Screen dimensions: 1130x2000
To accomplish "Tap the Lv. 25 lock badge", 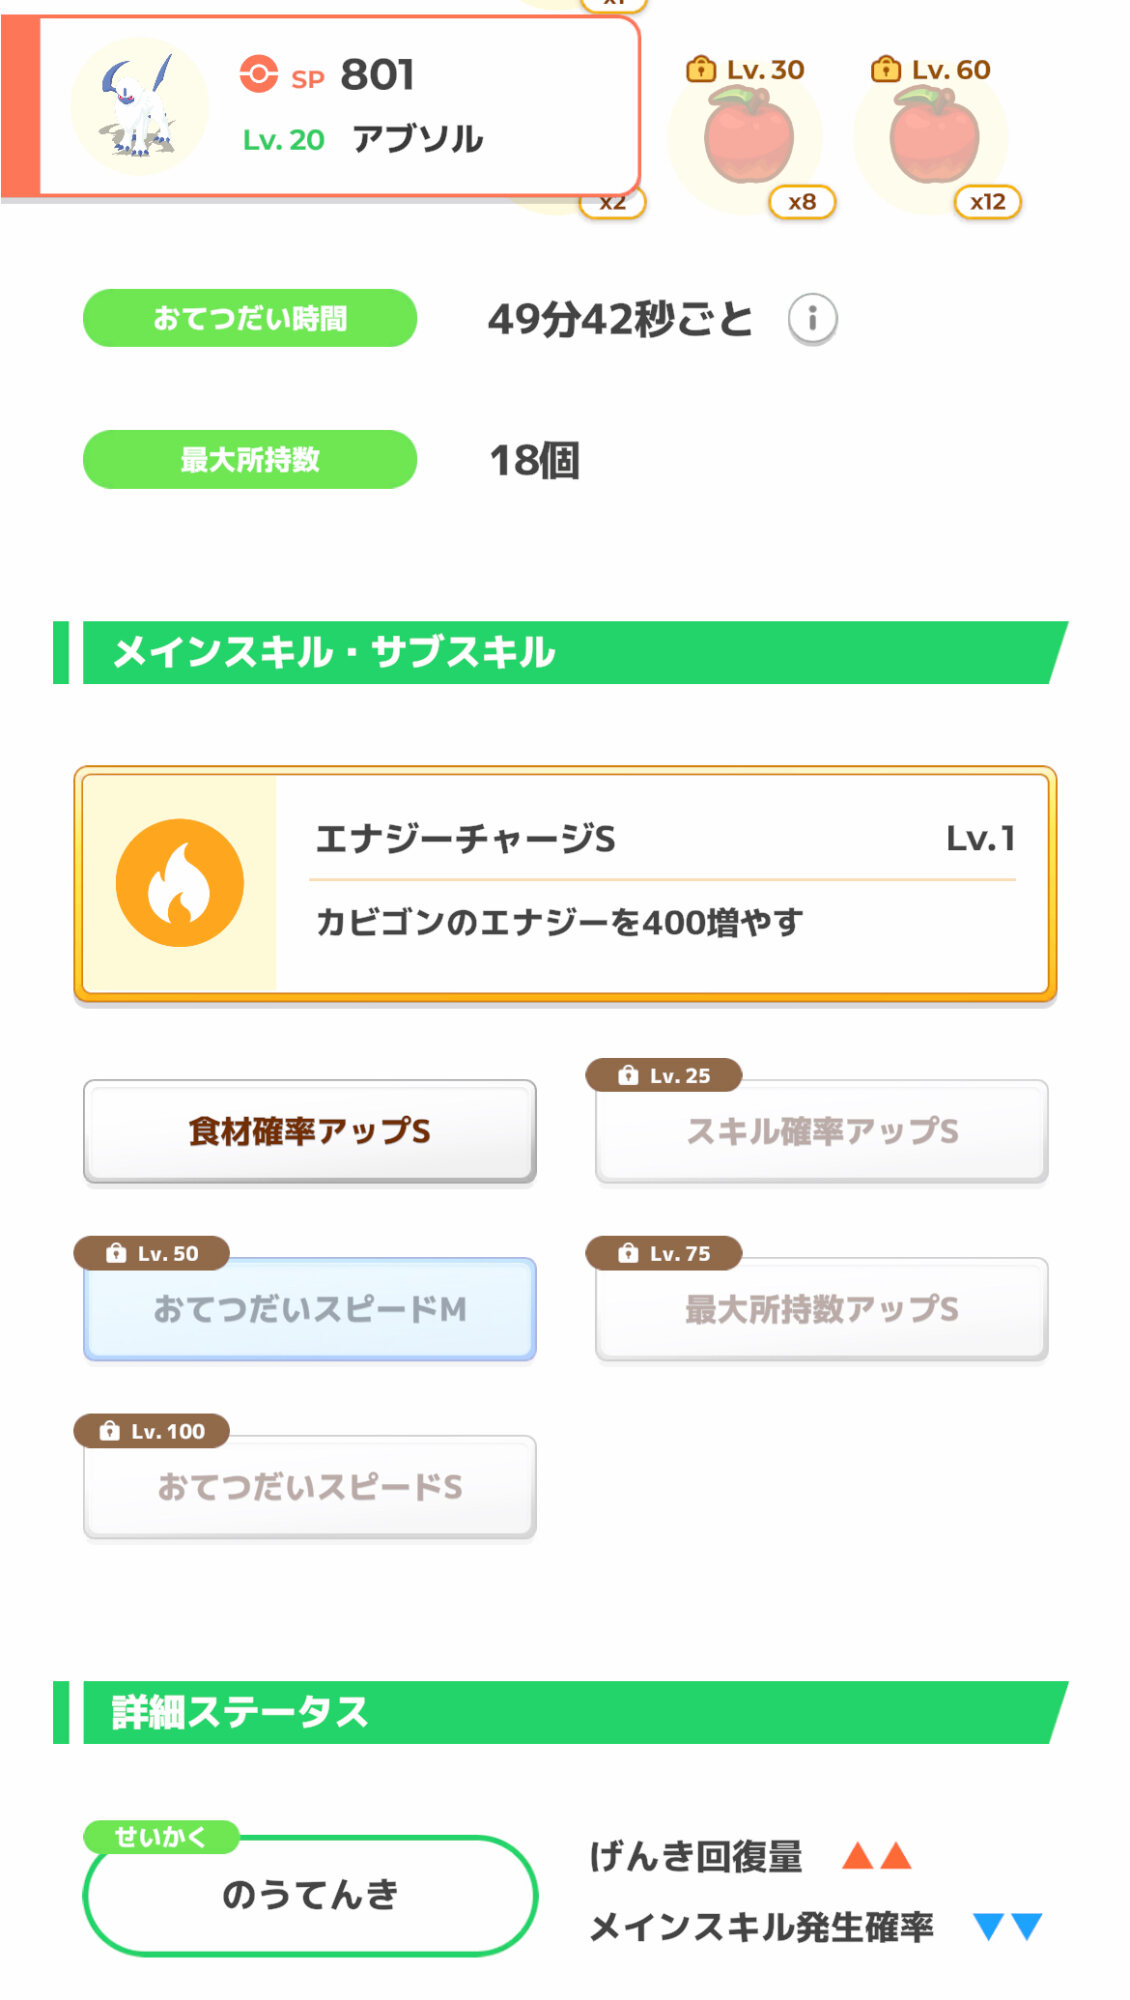I will coord(664,1075).
